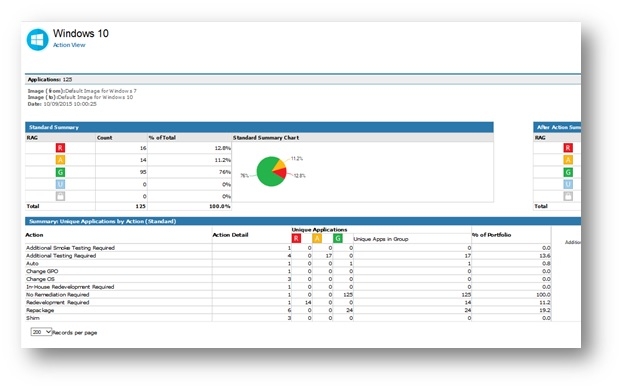Click the Windows 10 logo icon
623x390 pixels.
(37, 39)
